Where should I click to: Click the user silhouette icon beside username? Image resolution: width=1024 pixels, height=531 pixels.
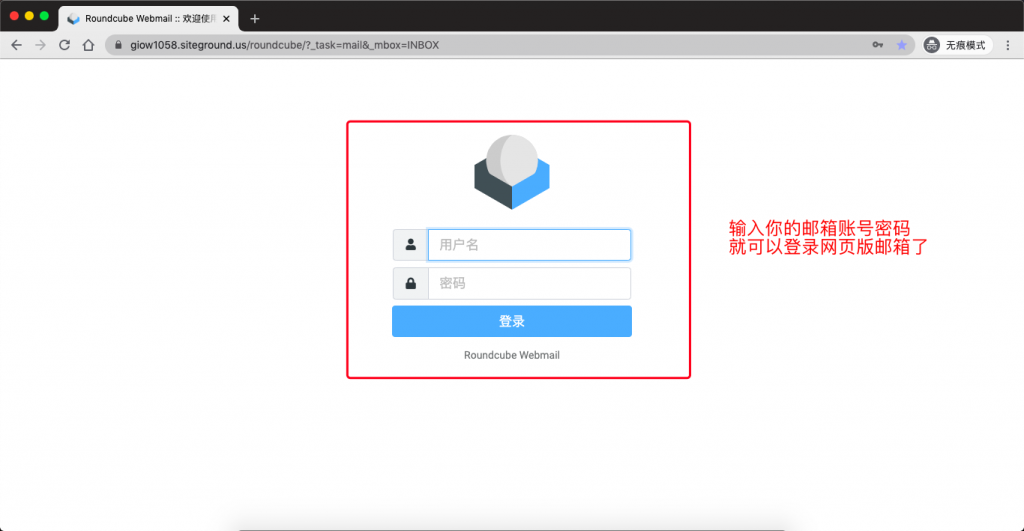click(x=410, y=245)
